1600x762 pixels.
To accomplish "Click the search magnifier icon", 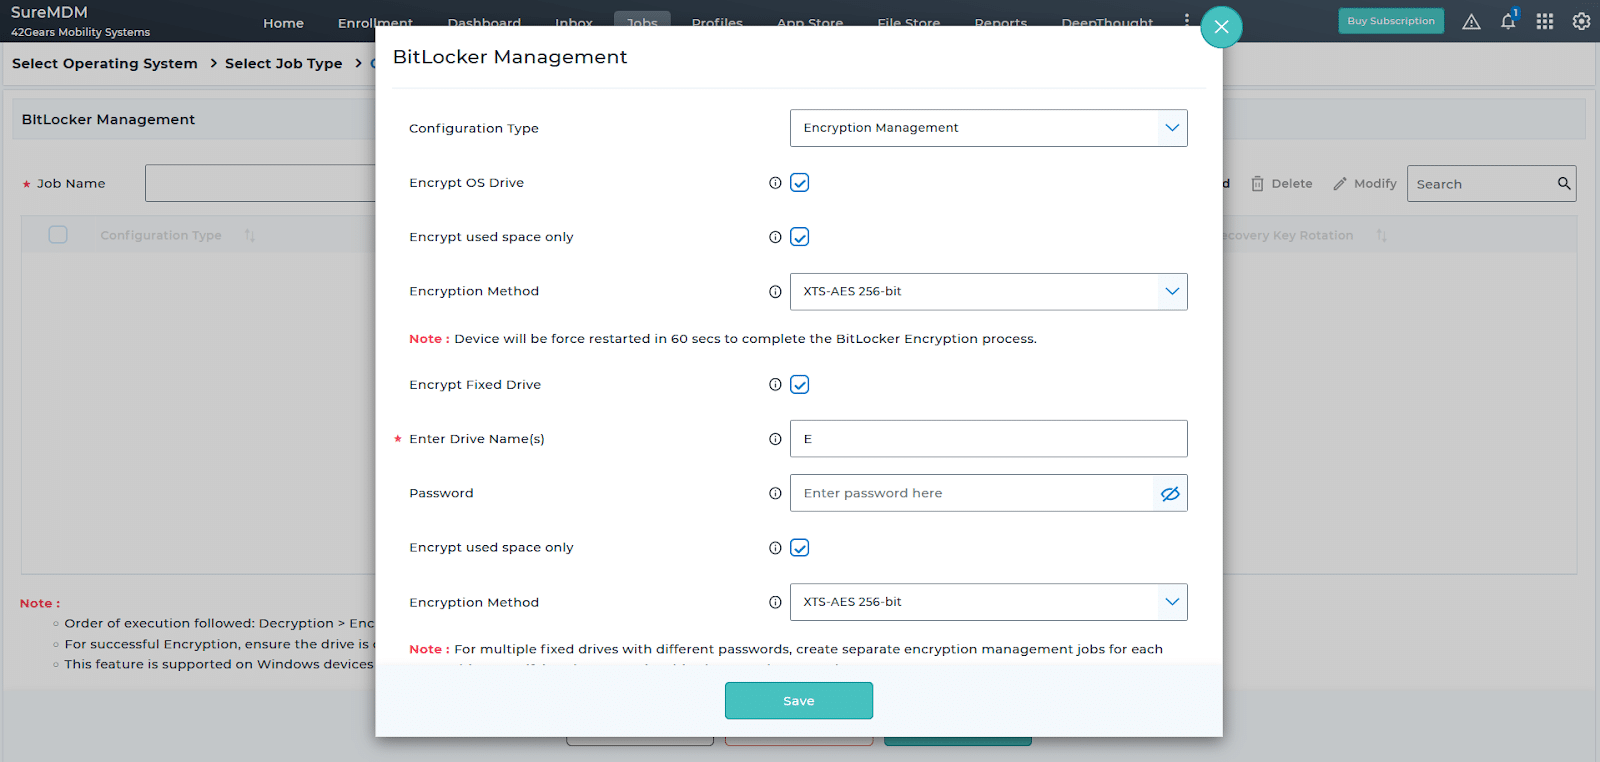I will (x=1564, y=183).
